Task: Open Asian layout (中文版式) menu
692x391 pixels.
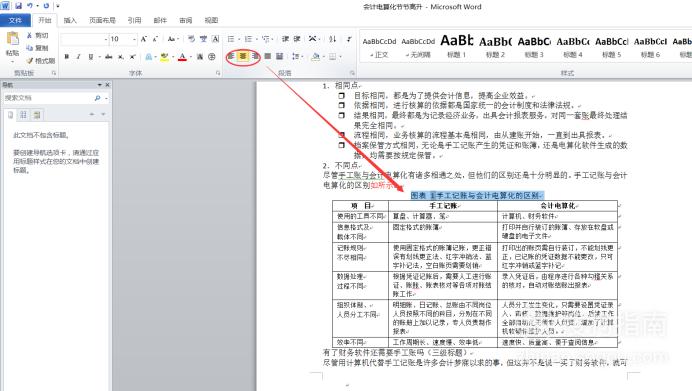Action: point(315,39)
